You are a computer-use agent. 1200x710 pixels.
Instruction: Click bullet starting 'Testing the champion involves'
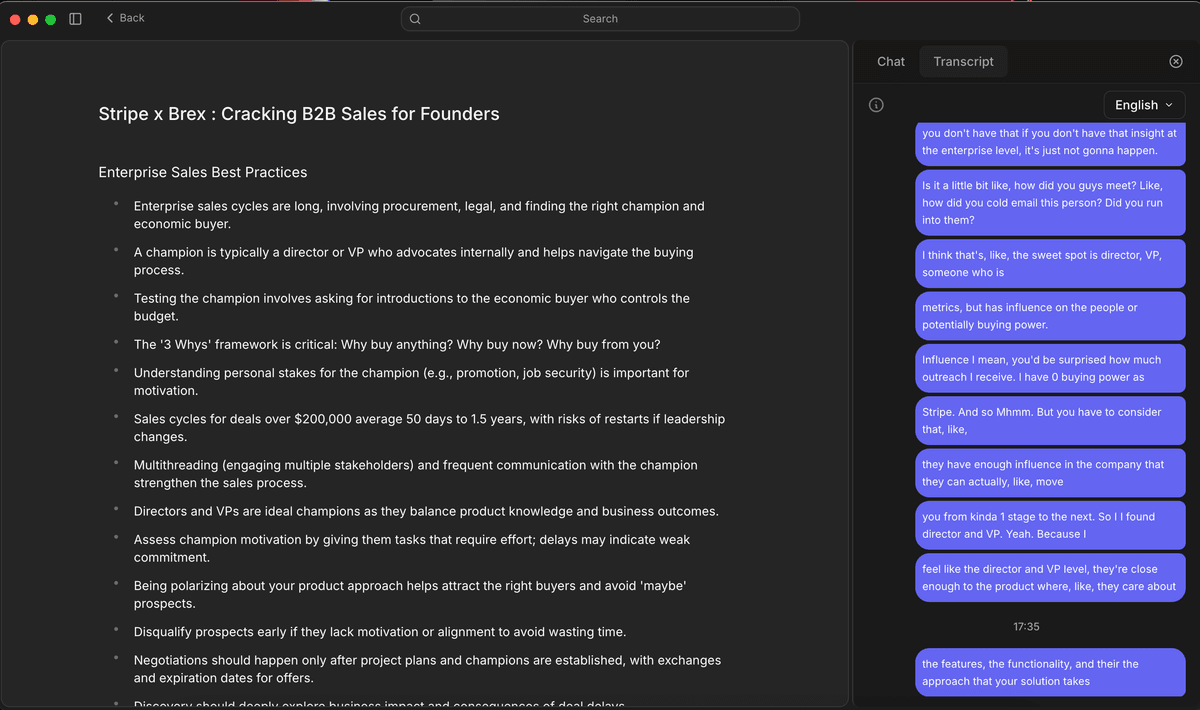pos(412,307)
